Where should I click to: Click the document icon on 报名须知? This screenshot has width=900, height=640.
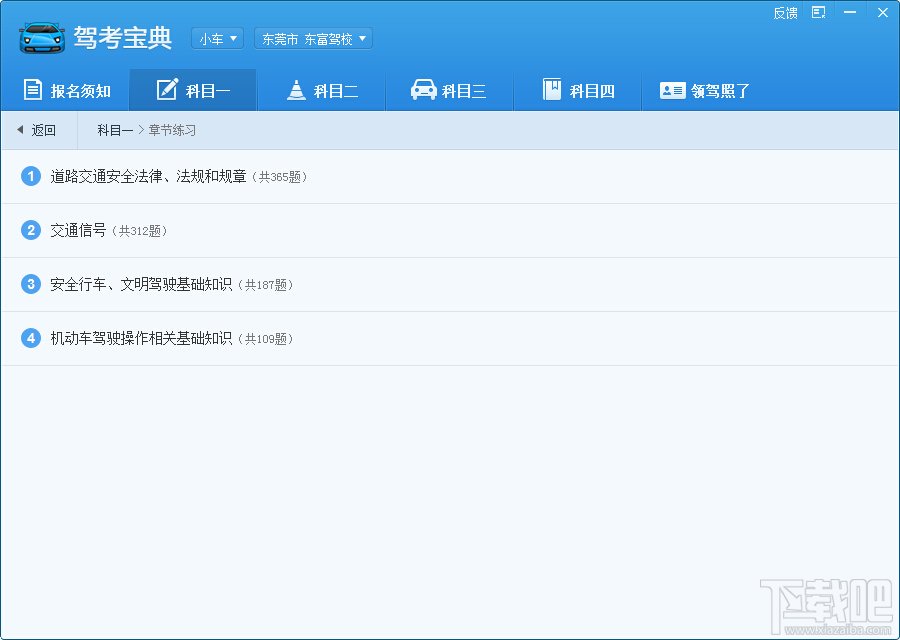pos(31,89)
